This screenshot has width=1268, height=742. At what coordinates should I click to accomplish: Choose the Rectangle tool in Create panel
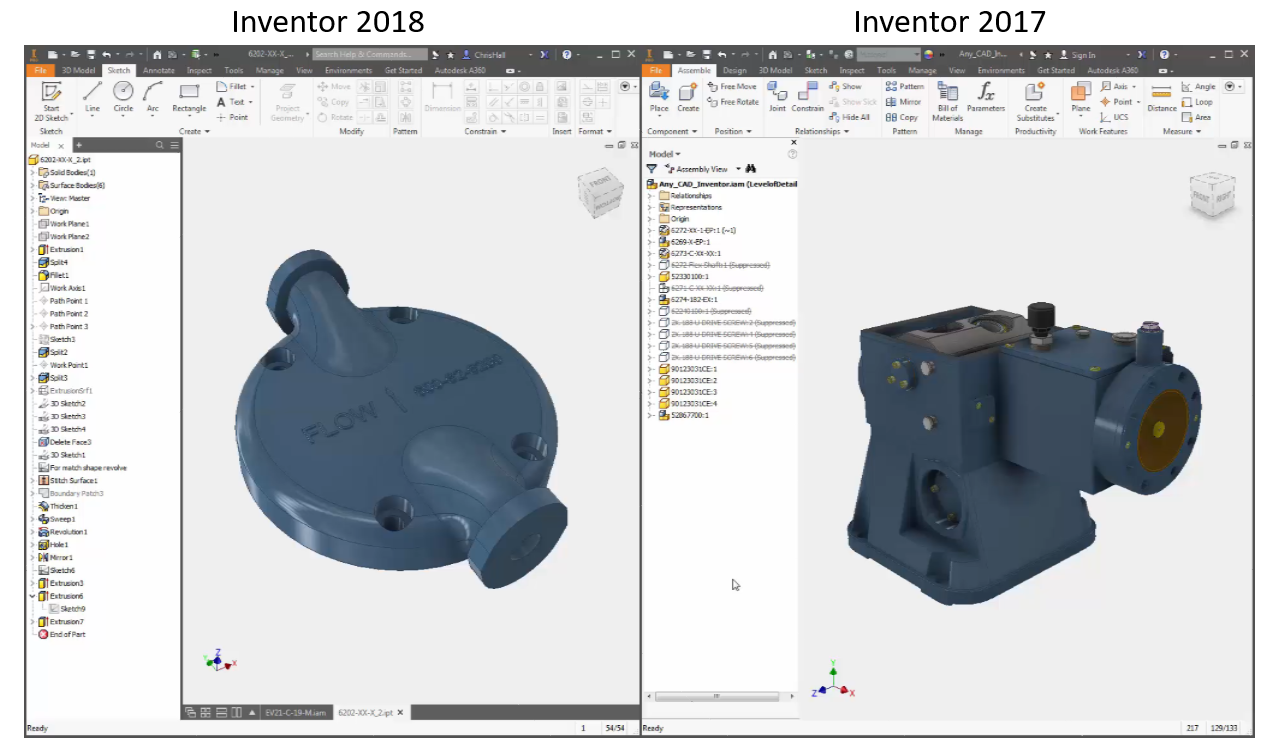coord(189,94)
